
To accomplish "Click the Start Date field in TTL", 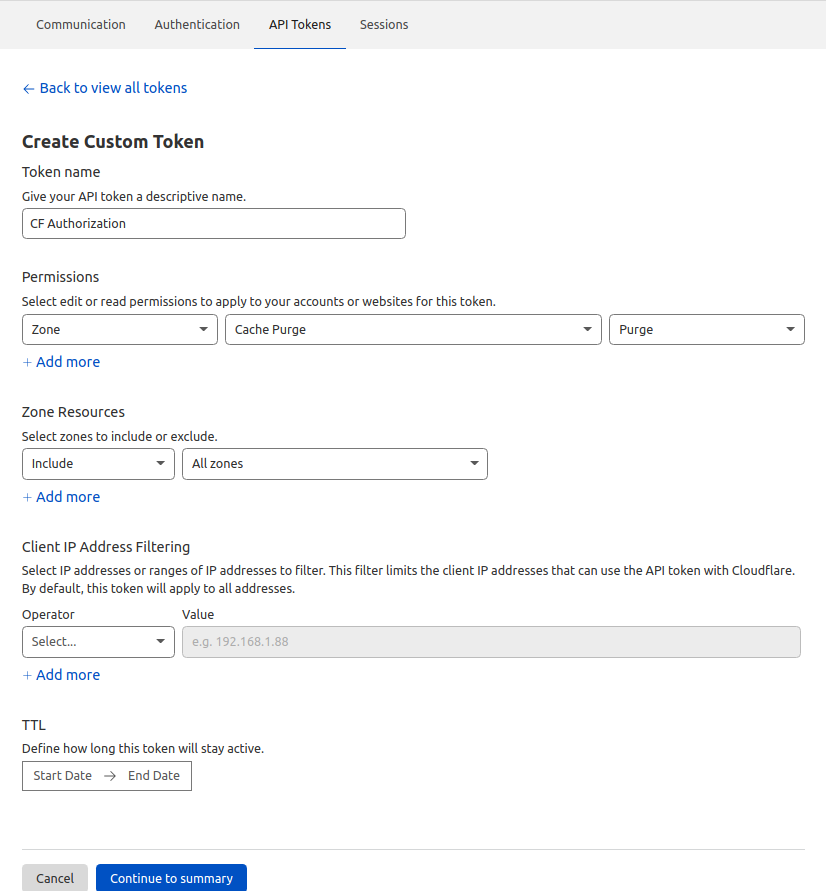I will coord(62,775).
